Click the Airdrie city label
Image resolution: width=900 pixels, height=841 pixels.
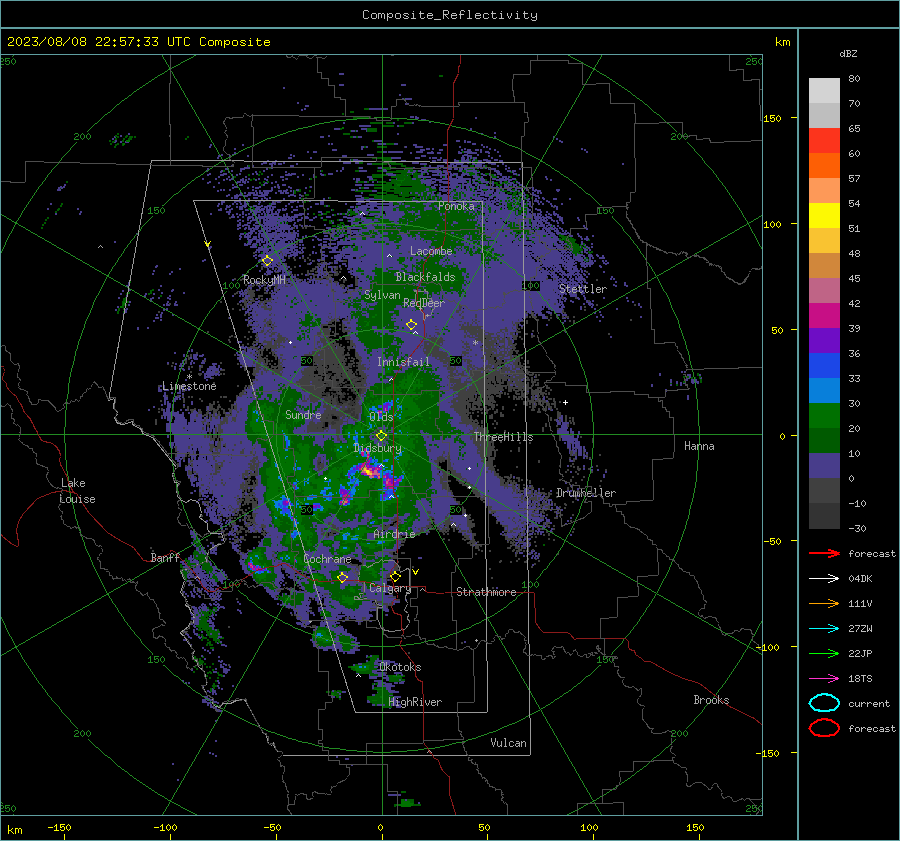(394, 534)
